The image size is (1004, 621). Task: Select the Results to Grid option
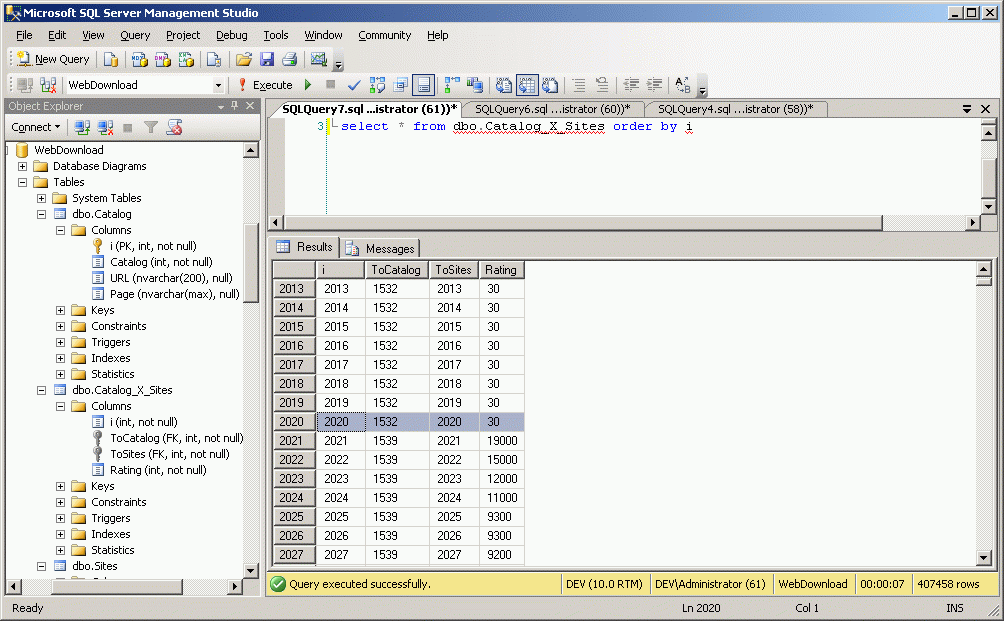click(x=527, y=85)
